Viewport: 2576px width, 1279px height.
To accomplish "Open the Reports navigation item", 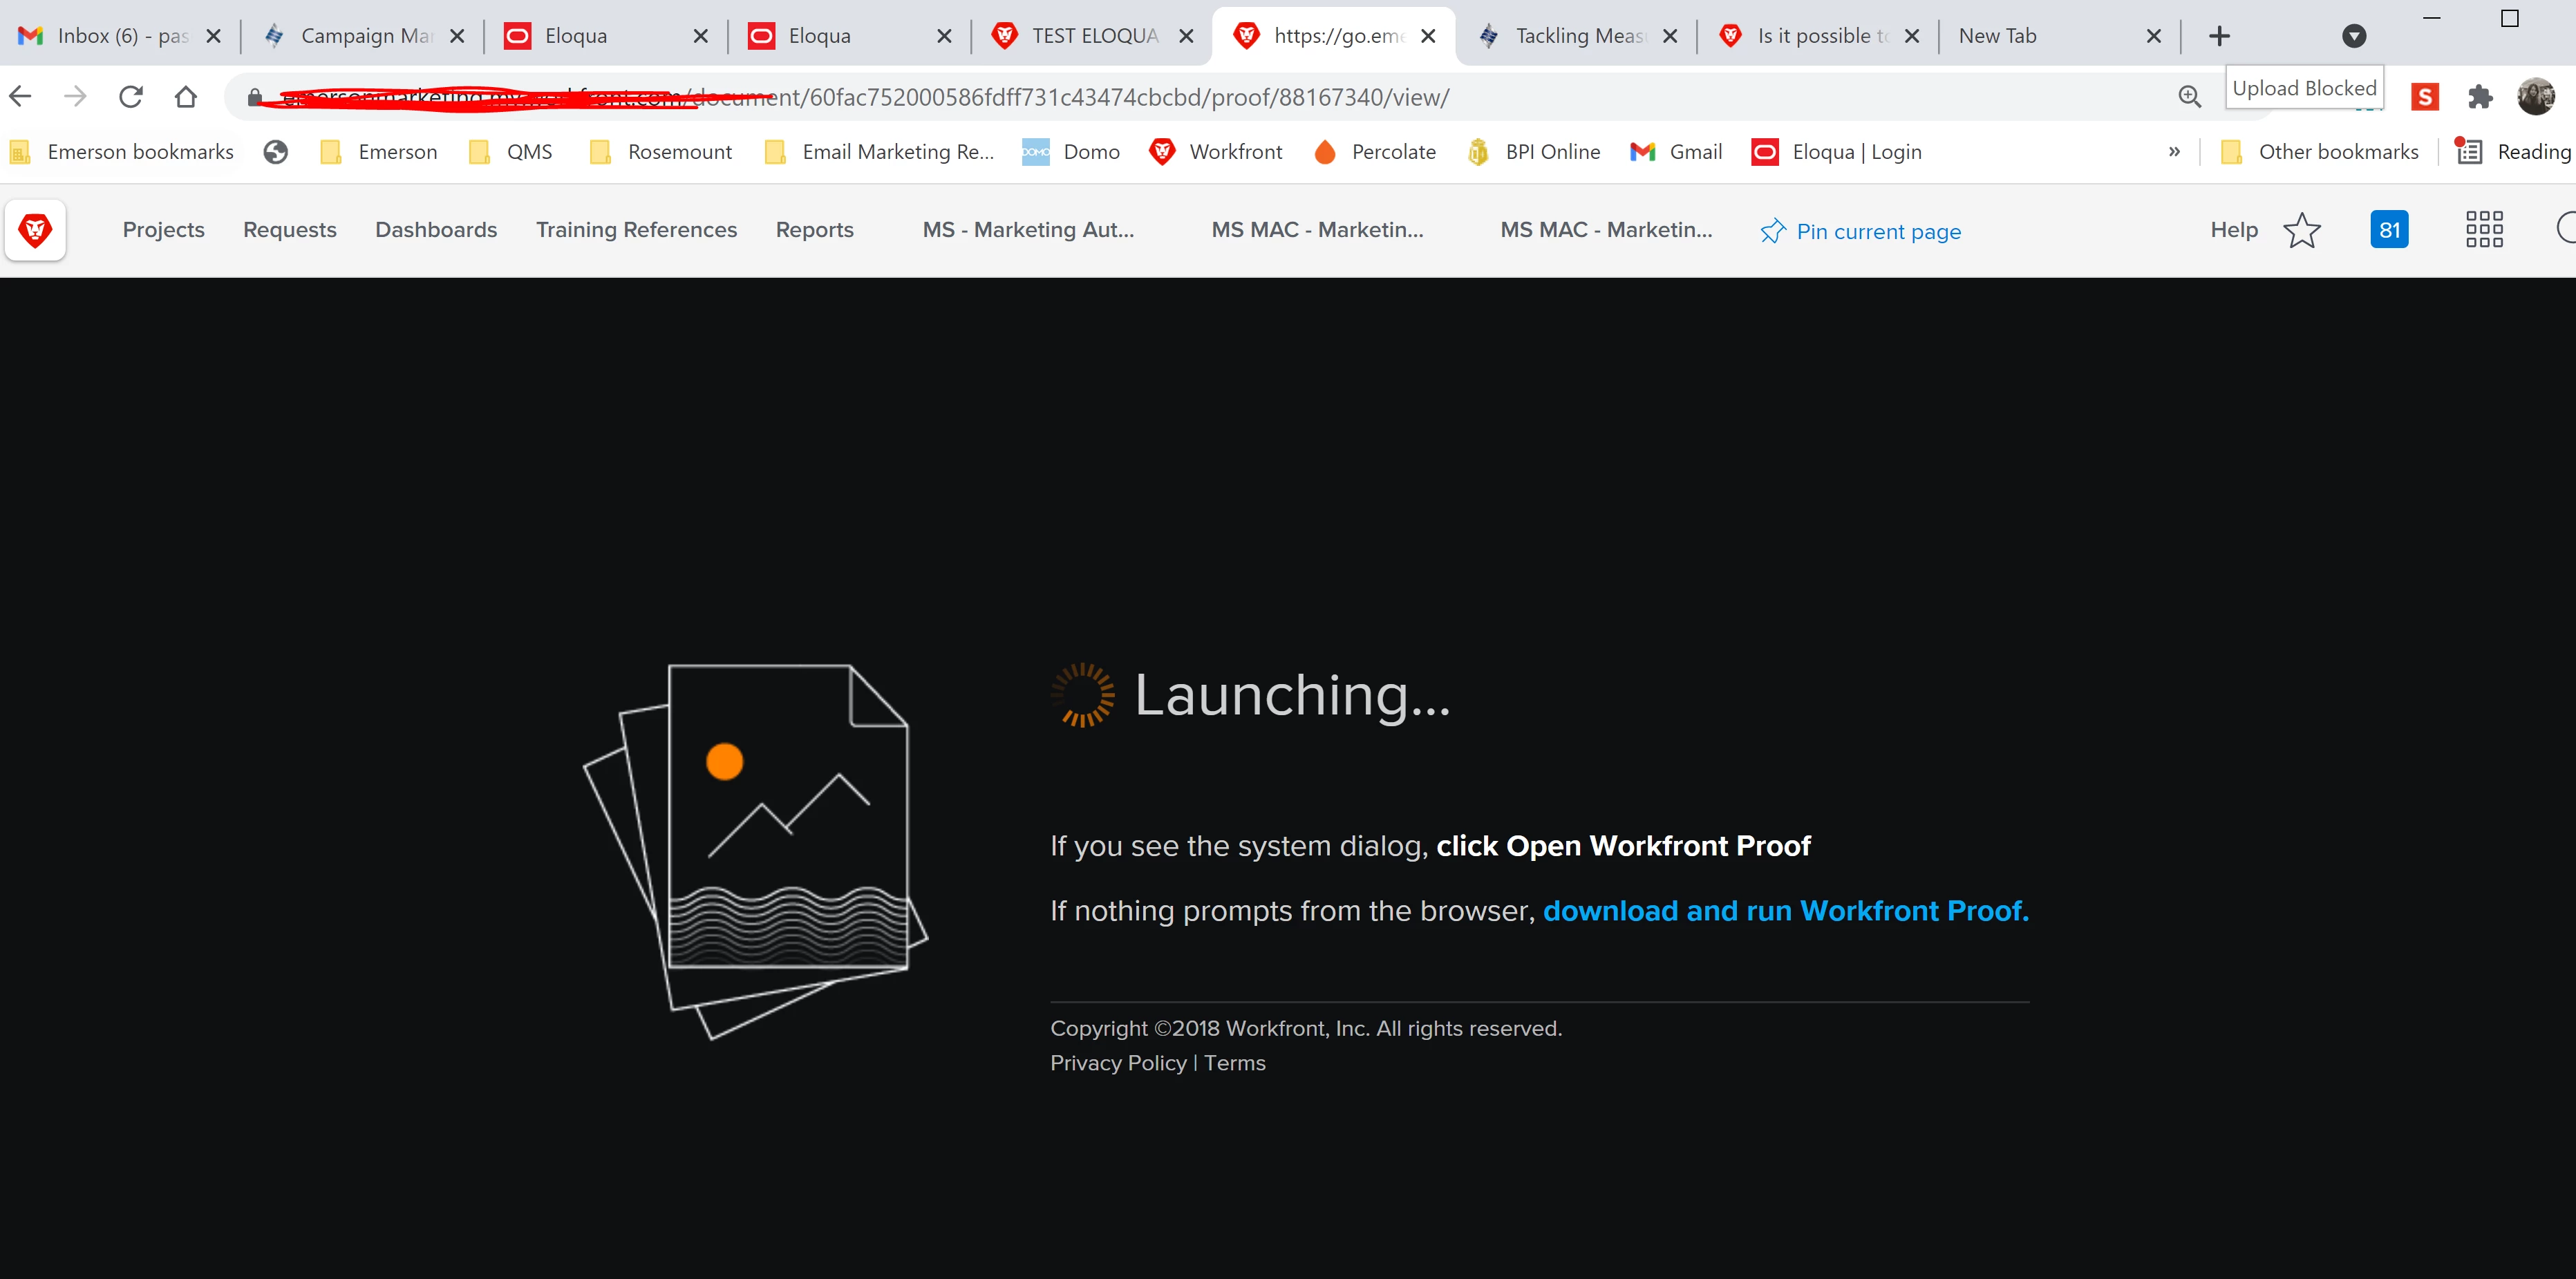I will (814, 230).
